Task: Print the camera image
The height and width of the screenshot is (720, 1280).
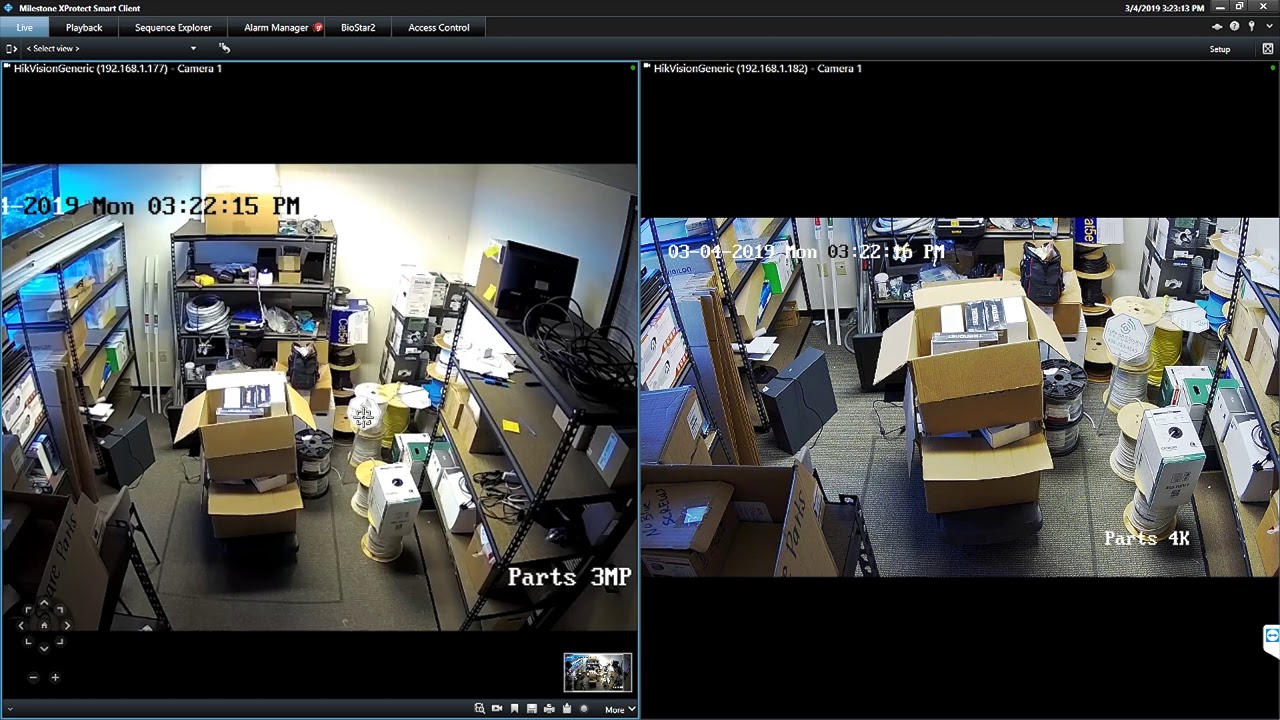Action: coord(549,709)
